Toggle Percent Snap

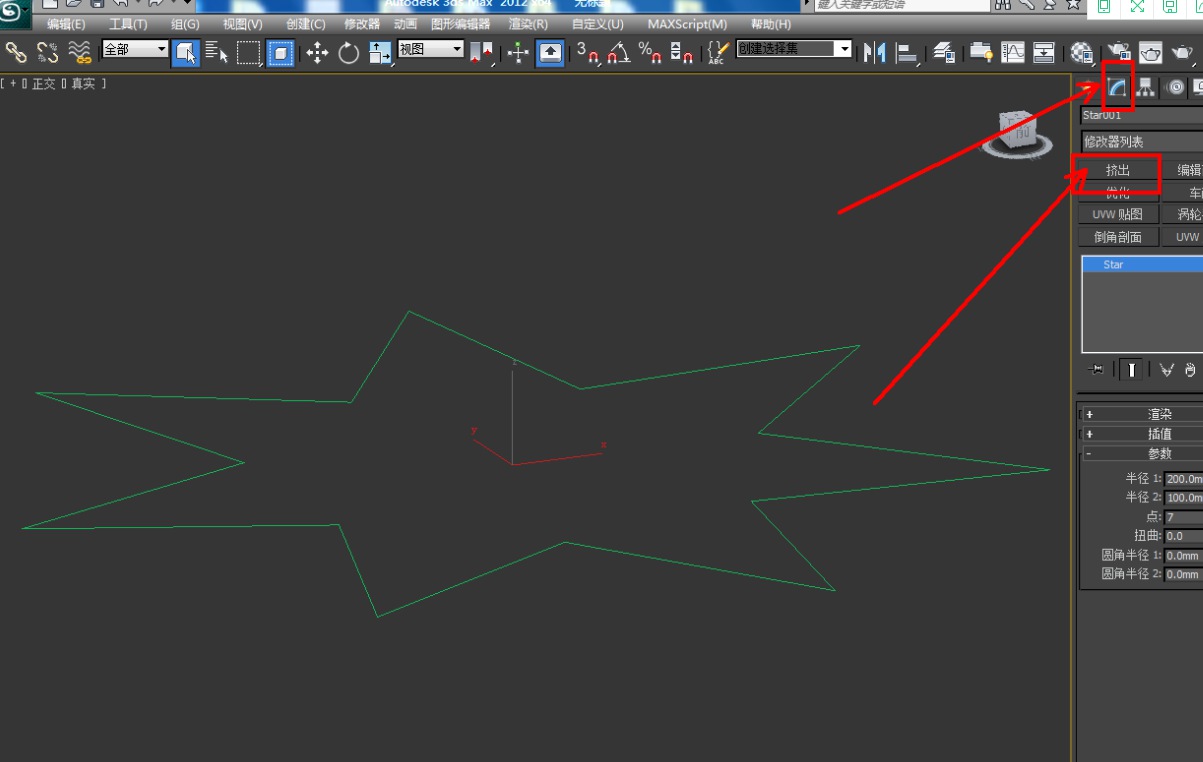tap(650, 52)
